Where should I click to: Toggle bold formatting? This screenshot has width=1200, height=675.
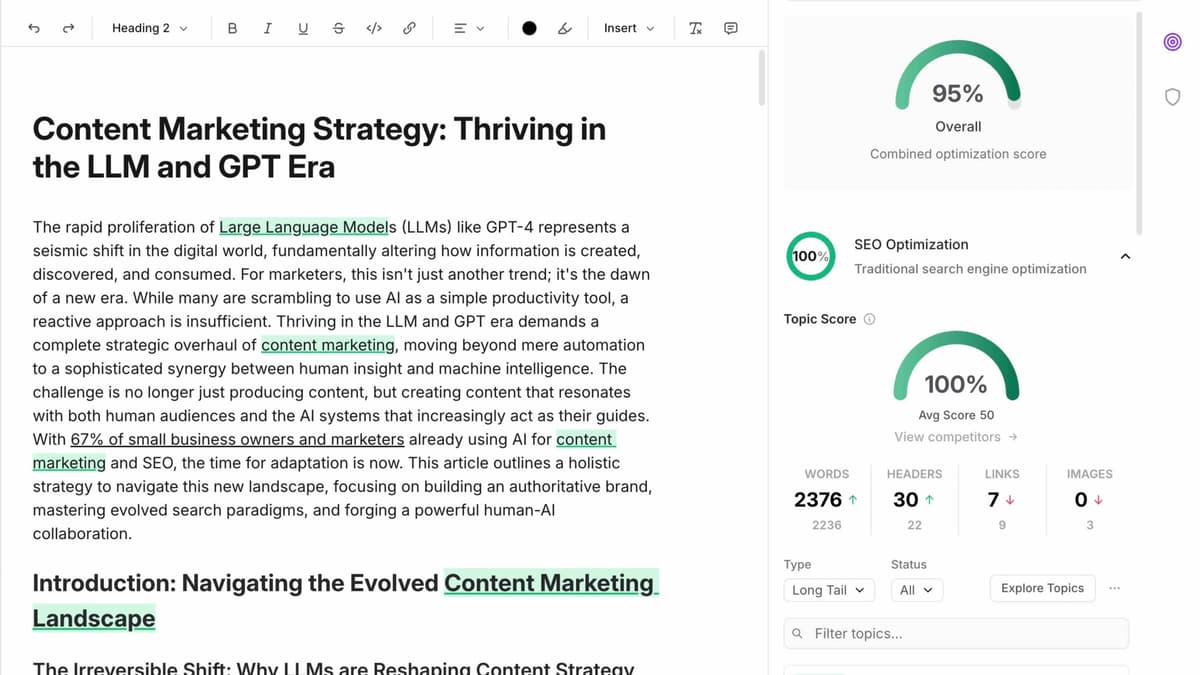[x=232, y=28]
